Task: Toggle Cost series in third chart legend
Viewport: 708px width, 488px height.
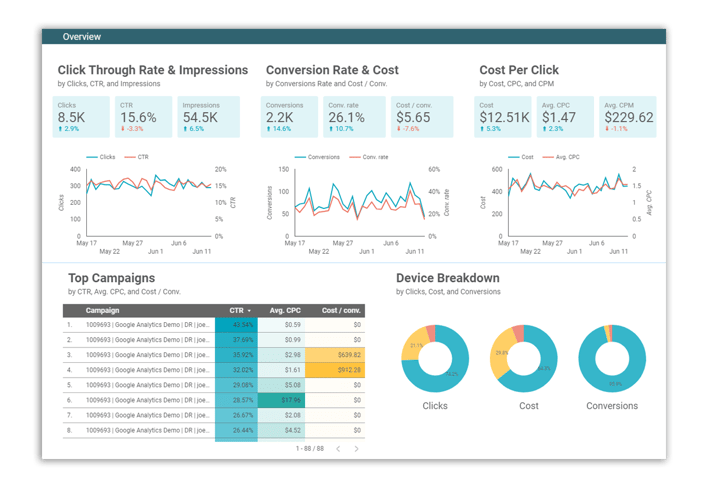Action: (521, 157)
